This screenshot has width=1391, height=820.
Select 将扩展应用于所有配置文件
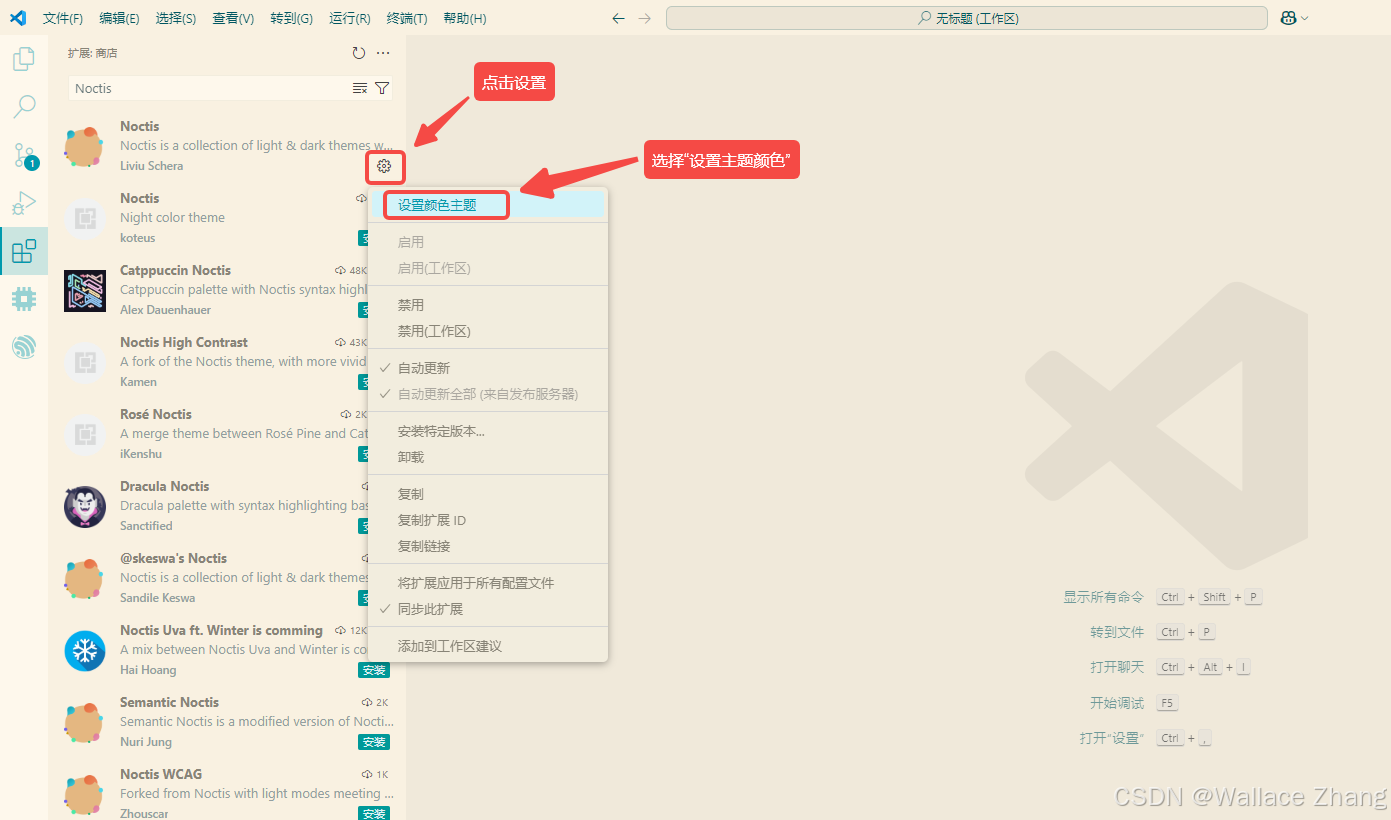point(488,583)
